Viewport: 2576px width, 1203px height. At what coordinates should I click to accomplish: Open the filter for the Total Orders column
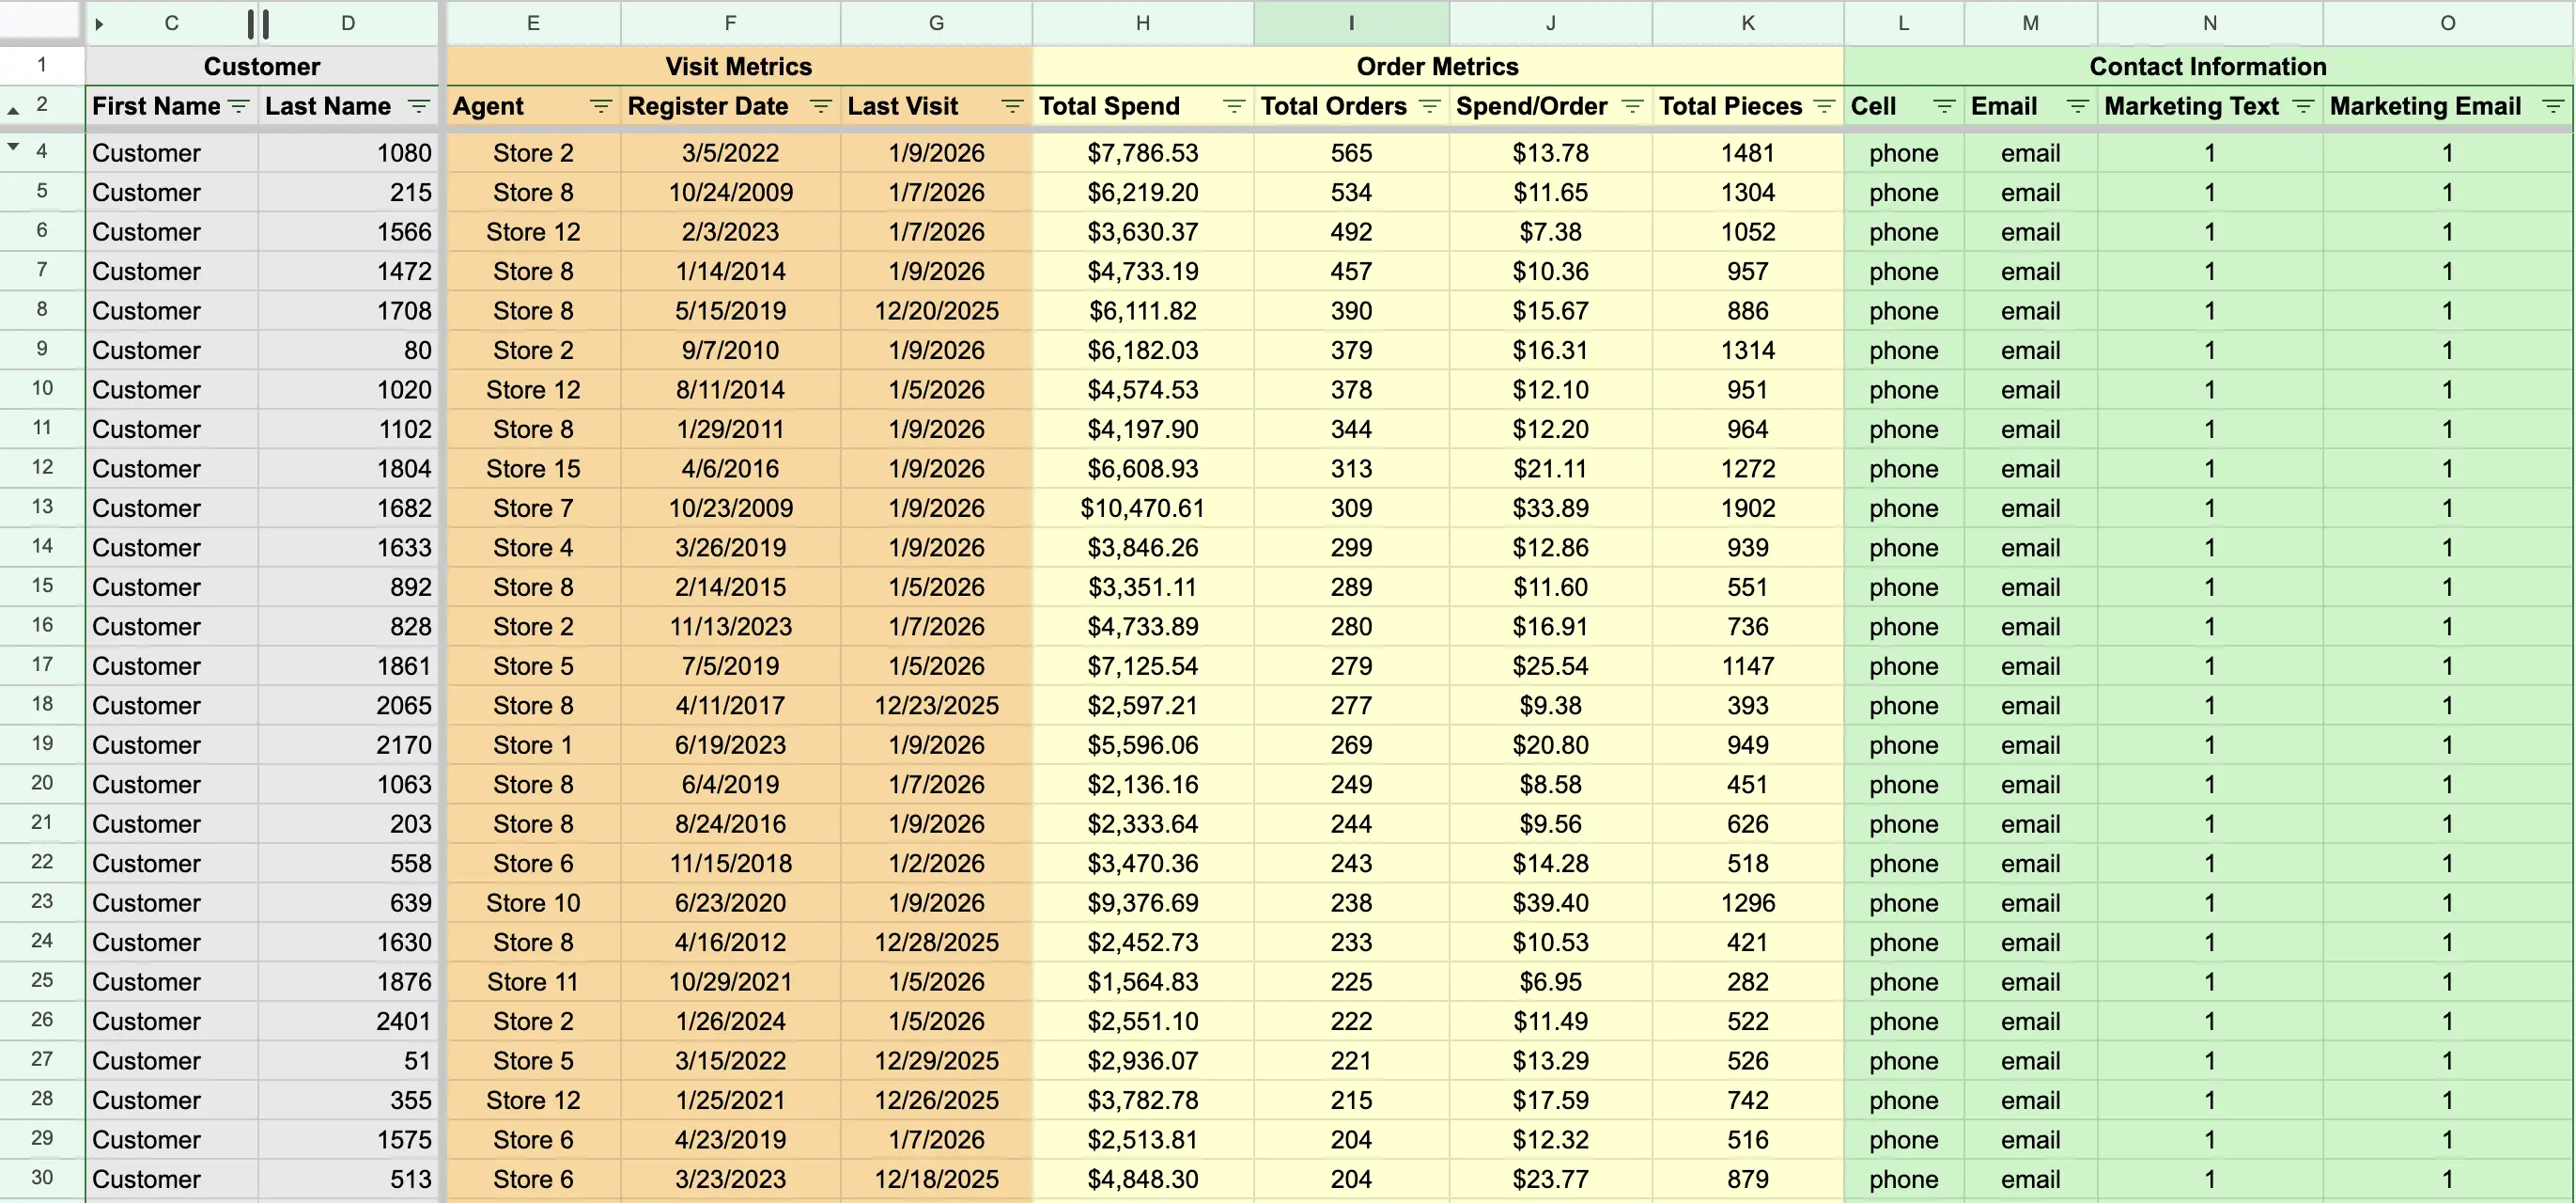tap(1432, 107)
